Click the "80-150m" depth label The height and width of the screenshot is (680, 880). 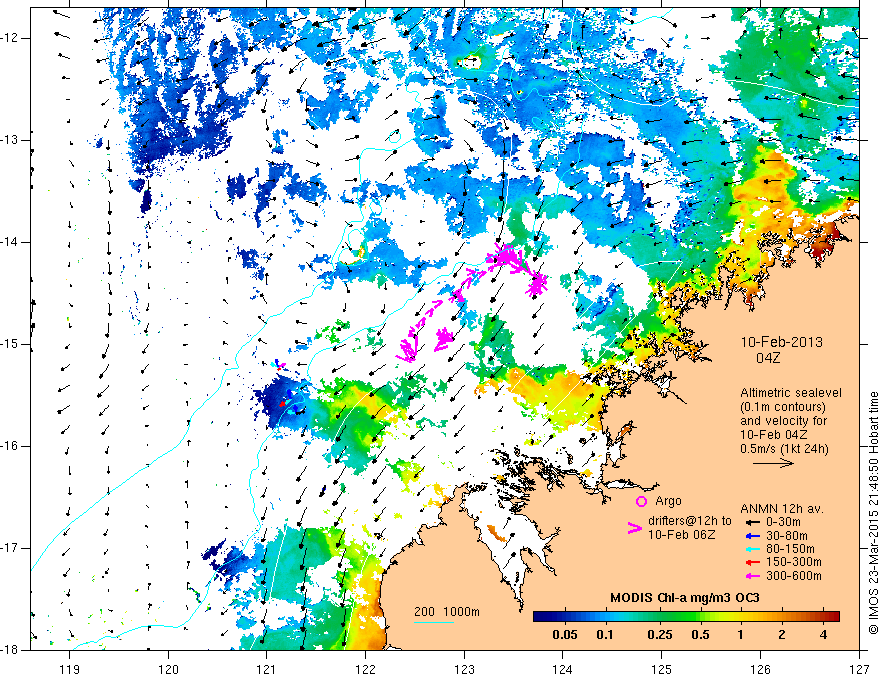click(790, 549)
